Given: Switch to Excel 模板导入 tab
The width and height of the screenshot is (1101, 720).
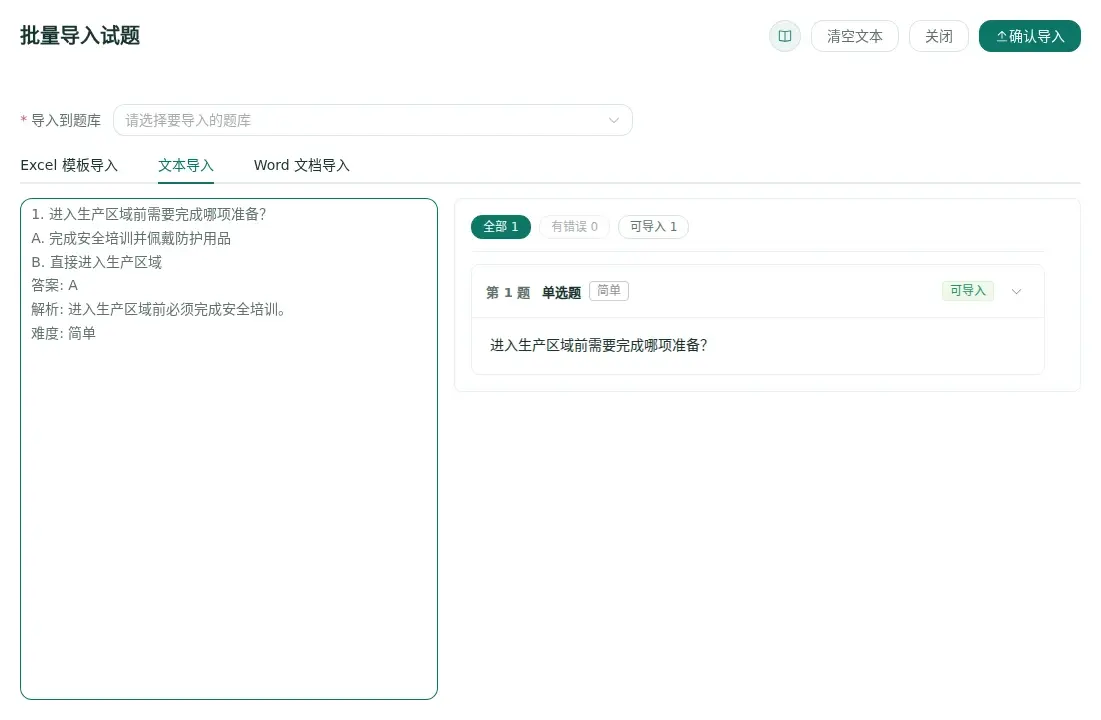Looking at the screenshot, I should click(x=69, y=165).
